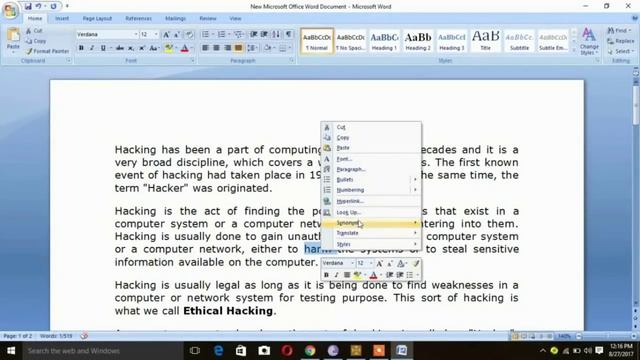The width and height of the screenshot is (640, 360).
Task: Open Numbering dropdown in ribbon
Action: (x=229, y=35)
